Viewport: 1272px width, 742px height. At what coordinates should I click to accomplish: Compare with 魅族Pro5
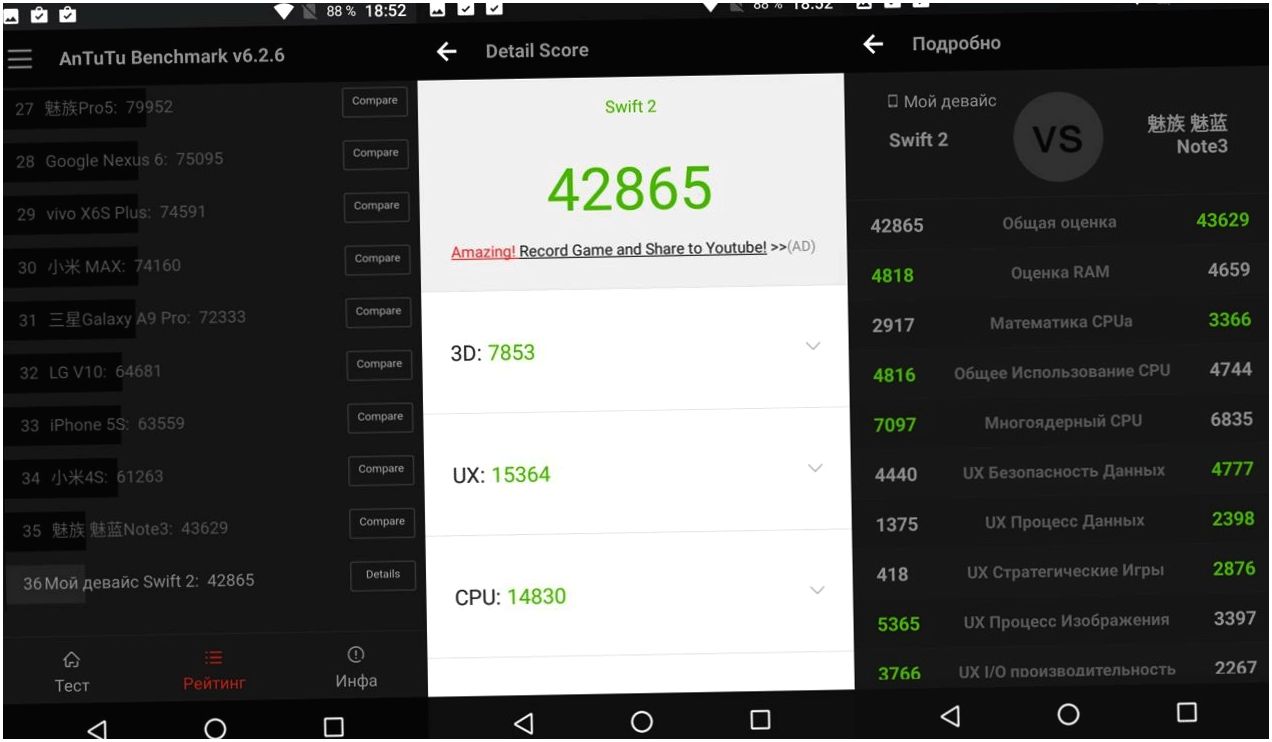point(375,102)
